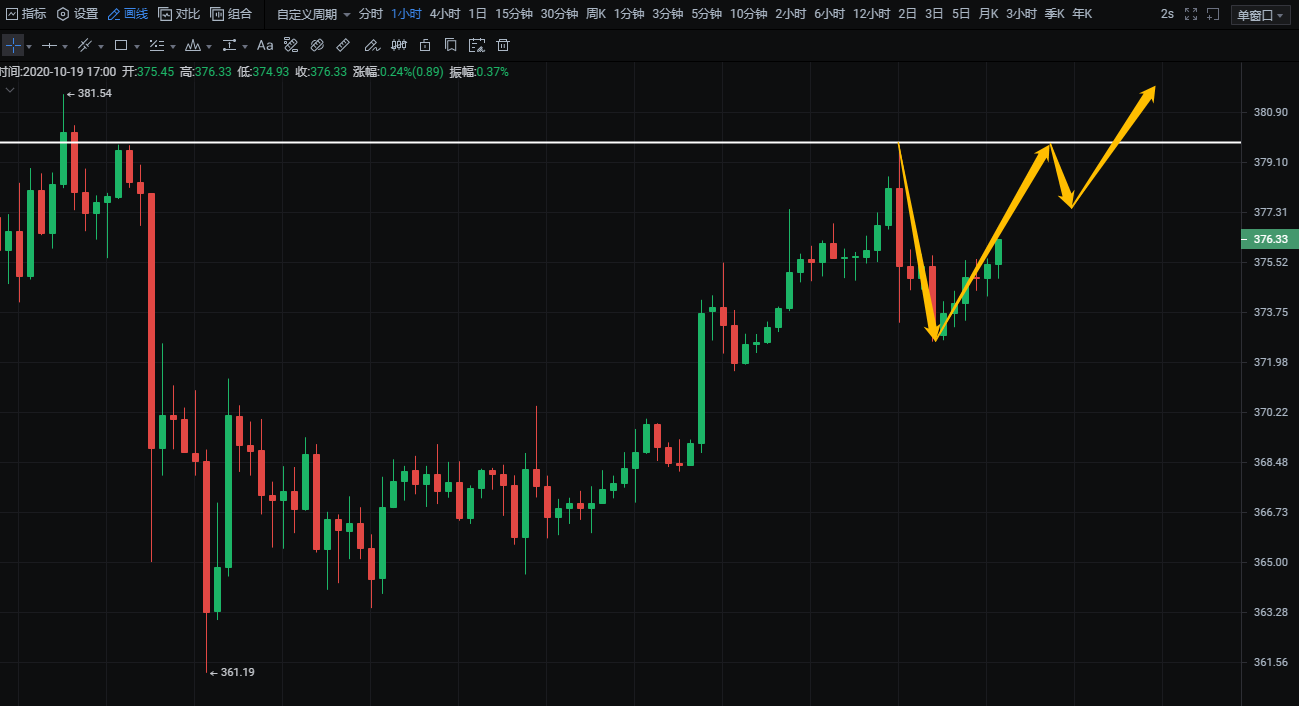Click the text annotation (Aa) tool
The height and width of the screenshot is (706, 1299).
[265, 46]
